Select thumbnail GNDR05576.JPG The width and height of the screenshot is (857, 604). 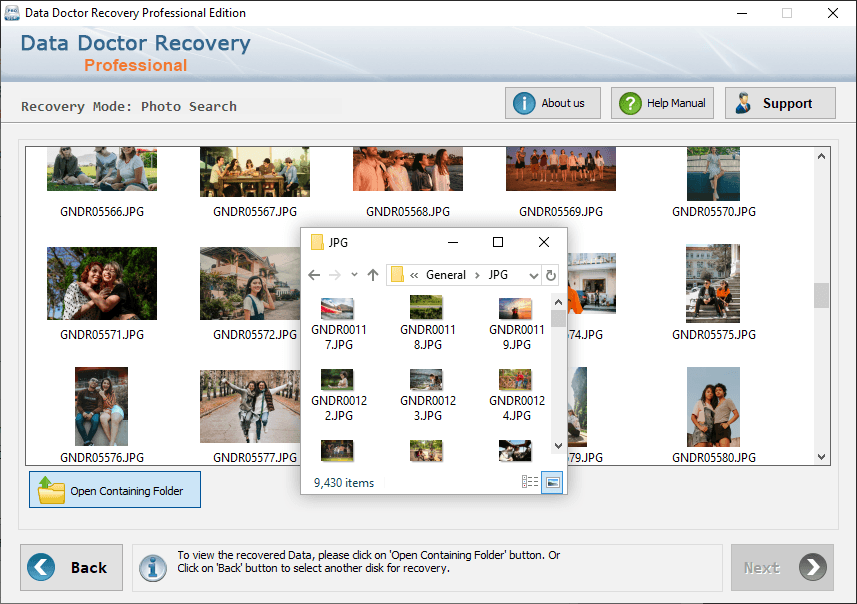[x=102, y=406]
